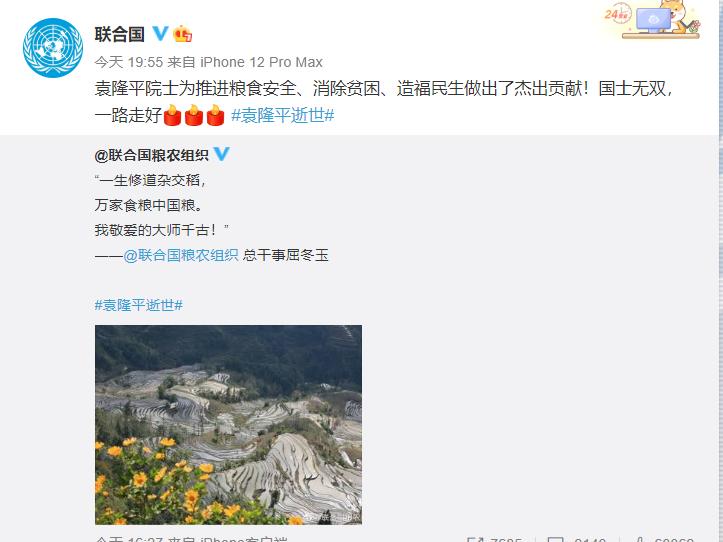Open the #袁隆平逝世# hashtag in main post
The width and height of the screenshot is (723, 542).
[x=283, y=115]
